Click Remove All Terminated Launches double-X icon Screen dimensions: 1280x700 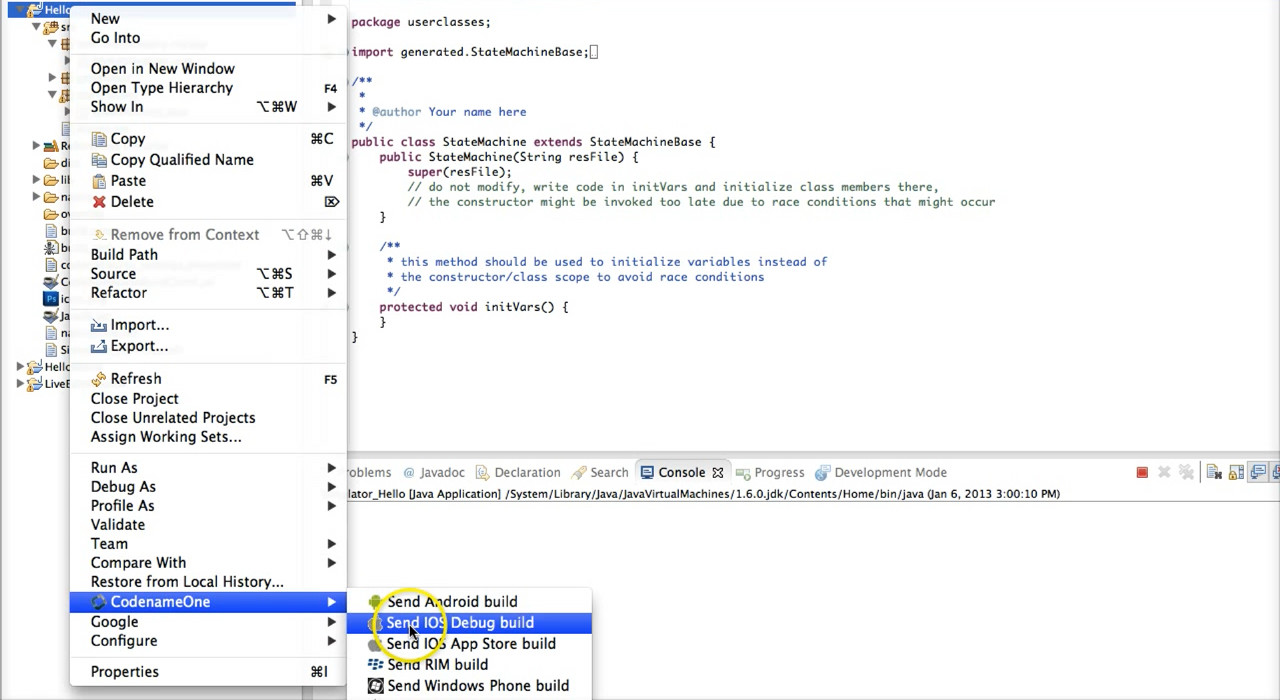pos(1186,473)
